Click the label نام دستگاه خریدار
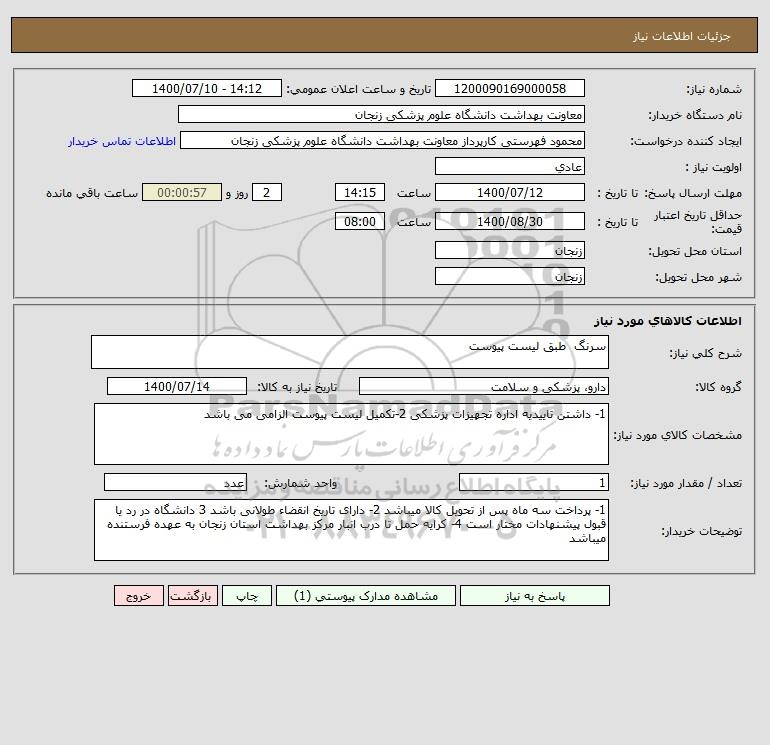 (x=695, y=115)
